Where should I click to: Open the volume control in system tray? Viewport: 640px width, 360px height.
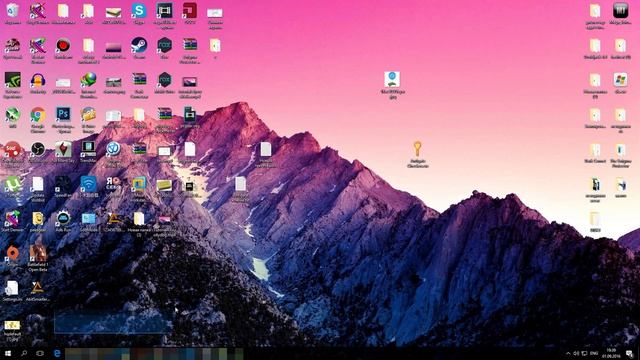point(576,353)
